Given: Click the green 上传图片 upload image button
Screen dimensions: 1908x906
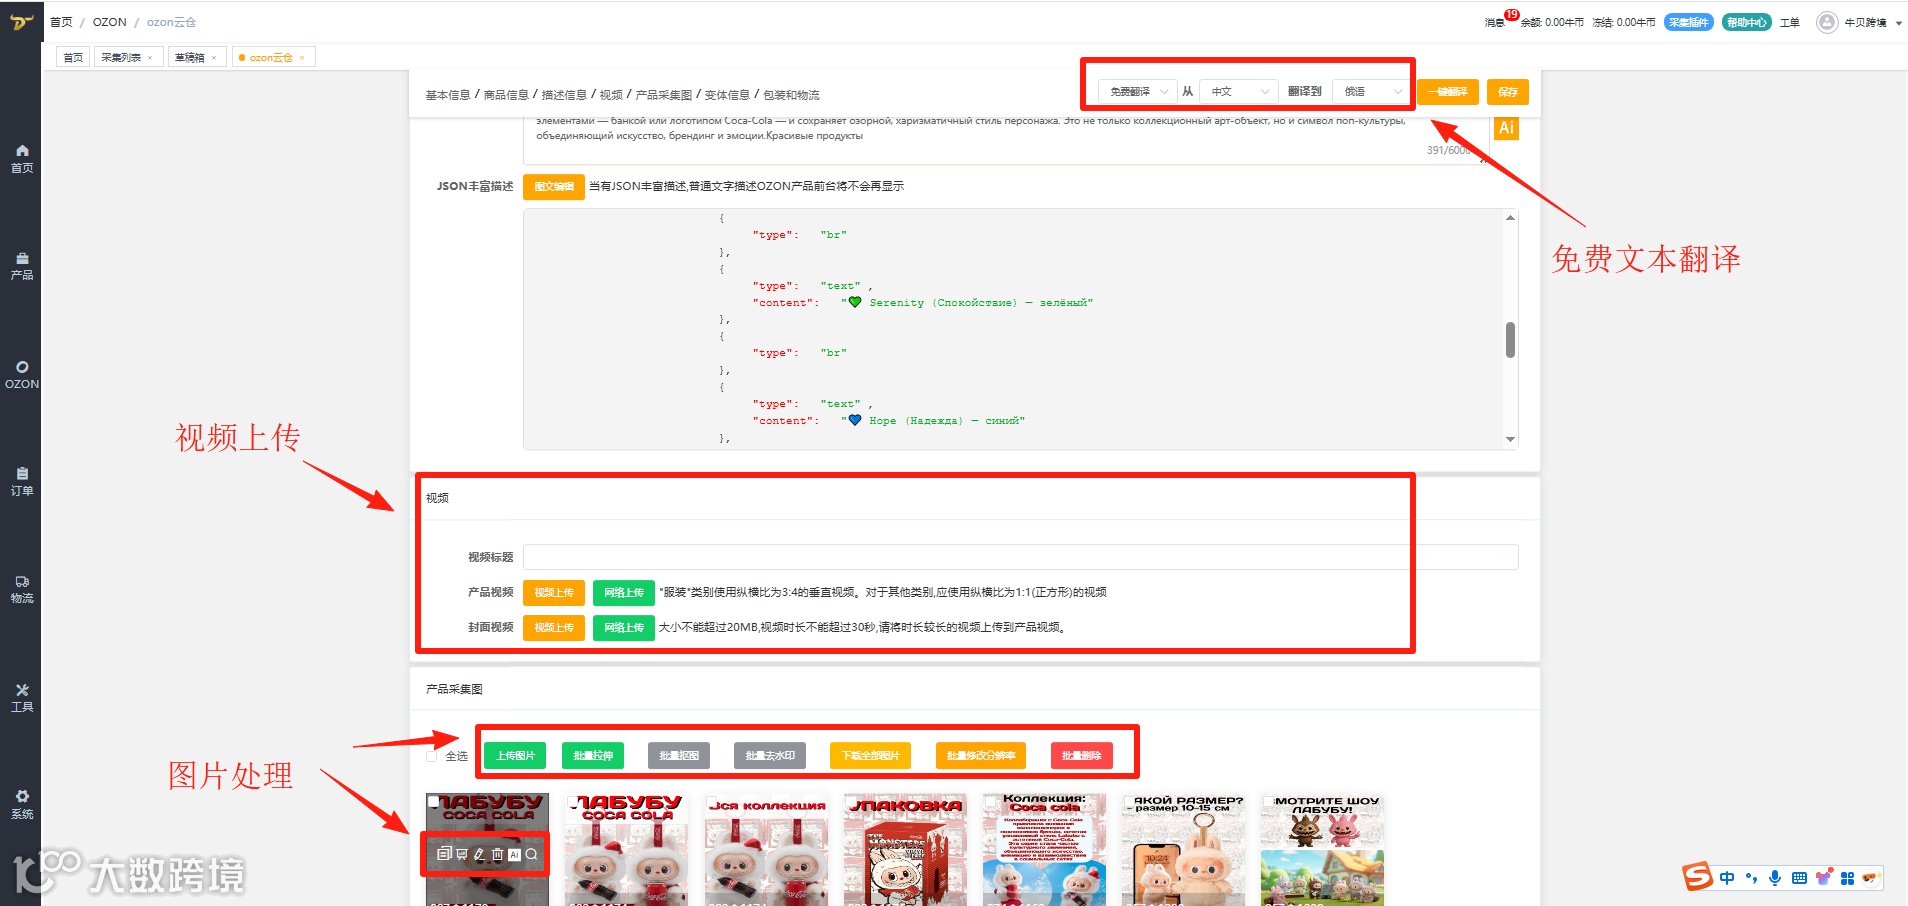Looking at the screenshot, I should 515,756.
